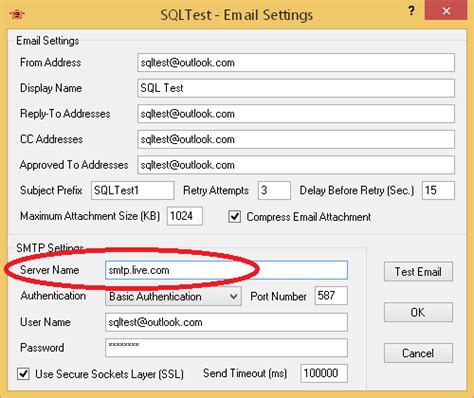Click the 'Authentication' label

pos(53,296)
